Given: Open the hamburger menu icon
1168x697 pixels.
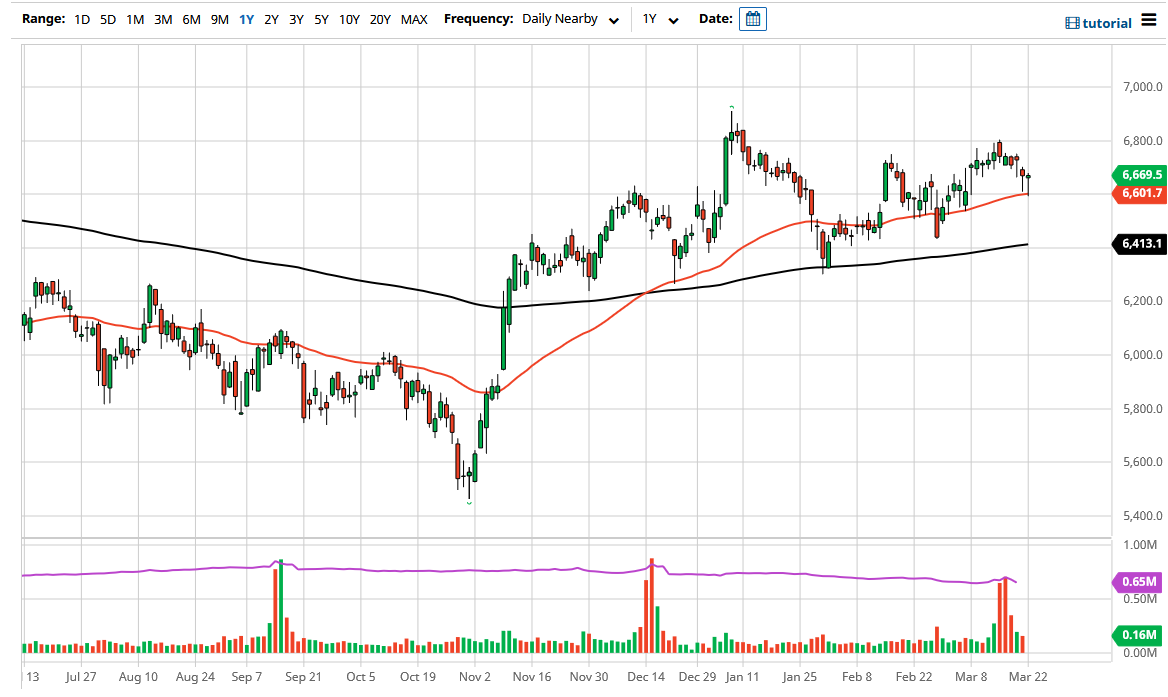Looking at the screenshot, I should click(1149, 20).
